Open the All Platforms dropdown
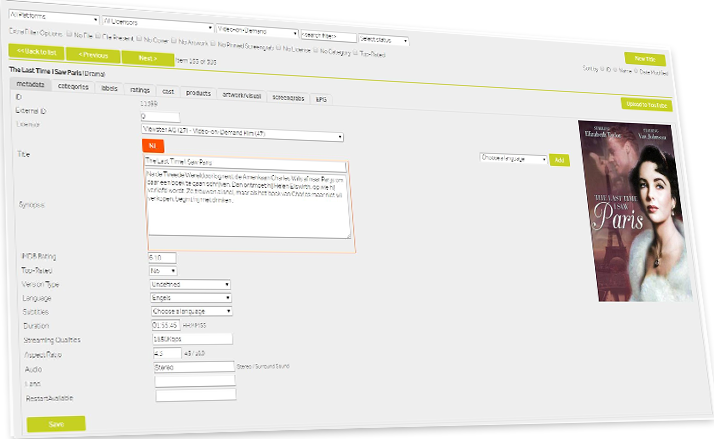The width and height of the screenshot is (714, 439). click(x=51, y=18)
